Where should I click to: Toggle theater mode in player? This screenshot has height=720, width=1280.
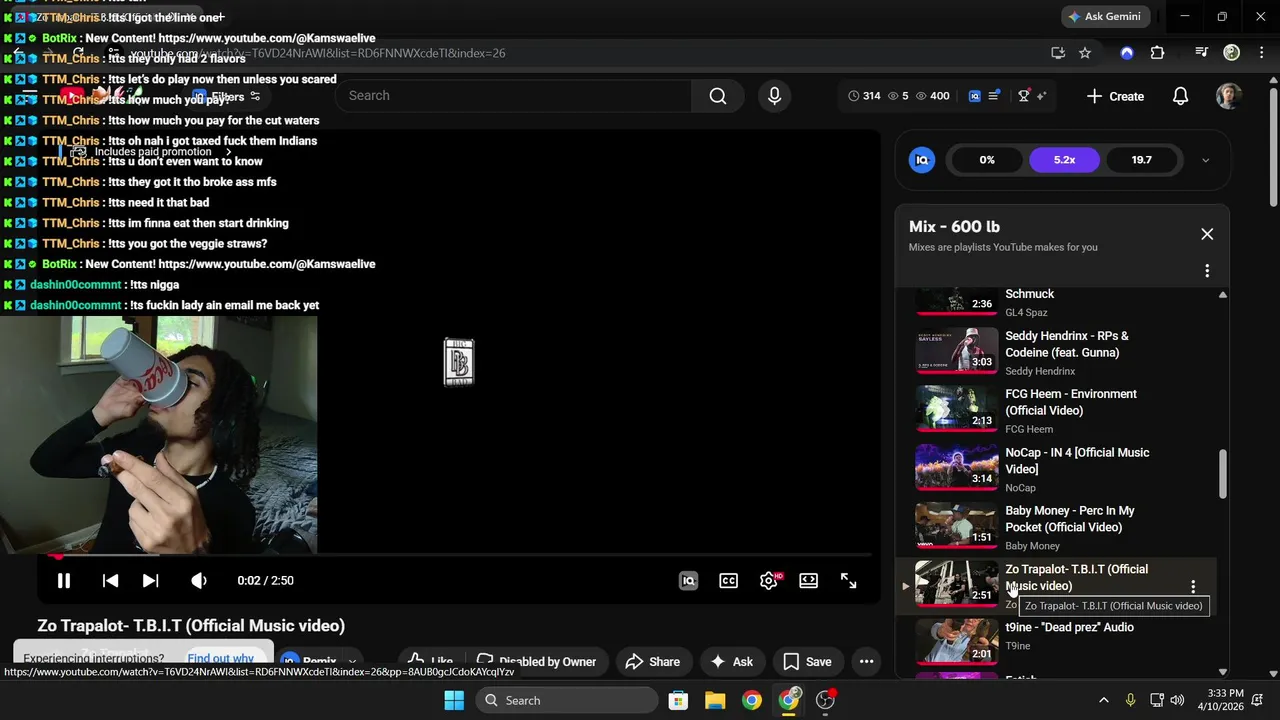809,581
